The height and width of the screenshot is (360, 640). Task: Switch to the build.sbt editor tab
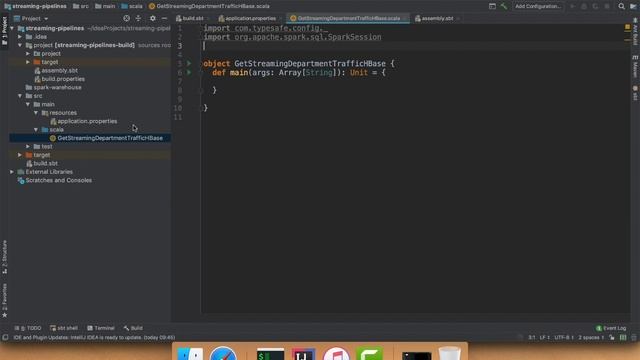point(193,18)
